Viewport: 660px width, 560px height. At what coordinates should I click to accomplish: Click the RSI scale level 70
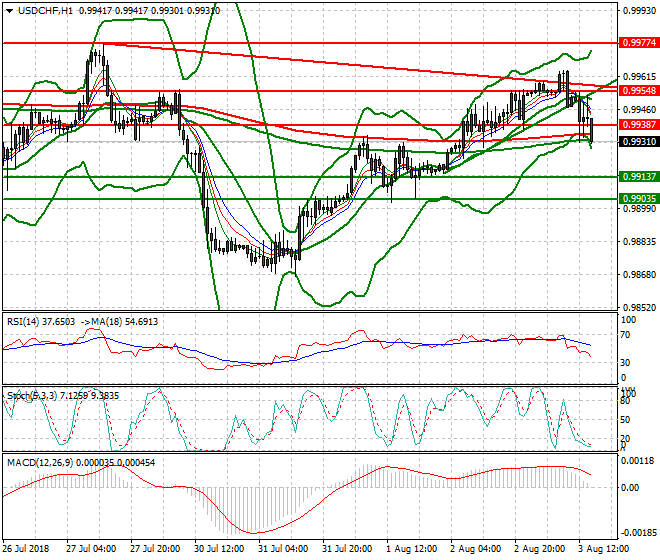click(626, 335)
